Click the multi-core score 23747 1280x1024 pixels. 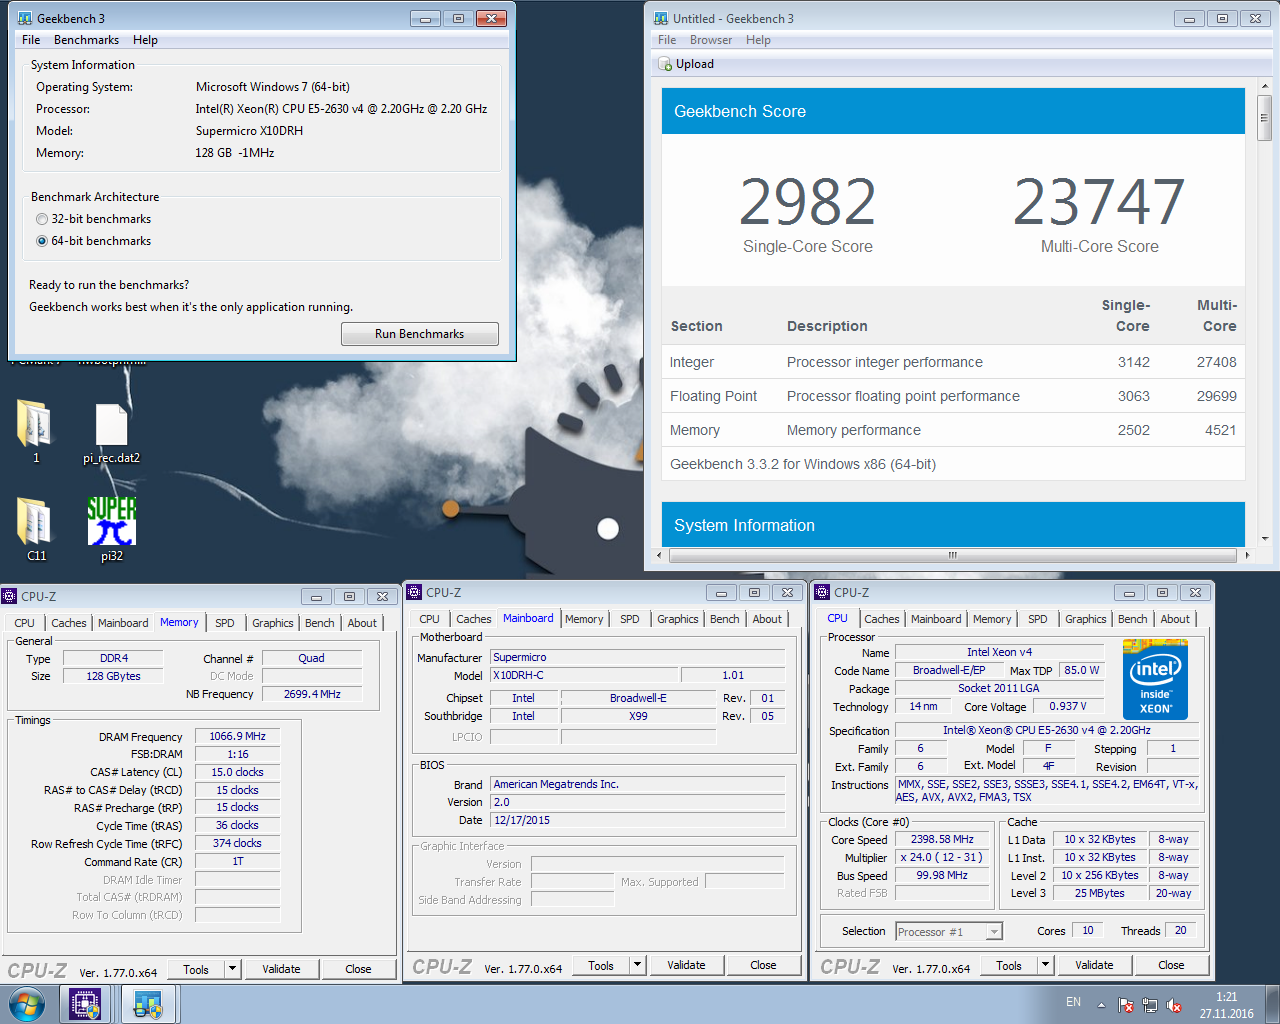tap(1099, 202)
